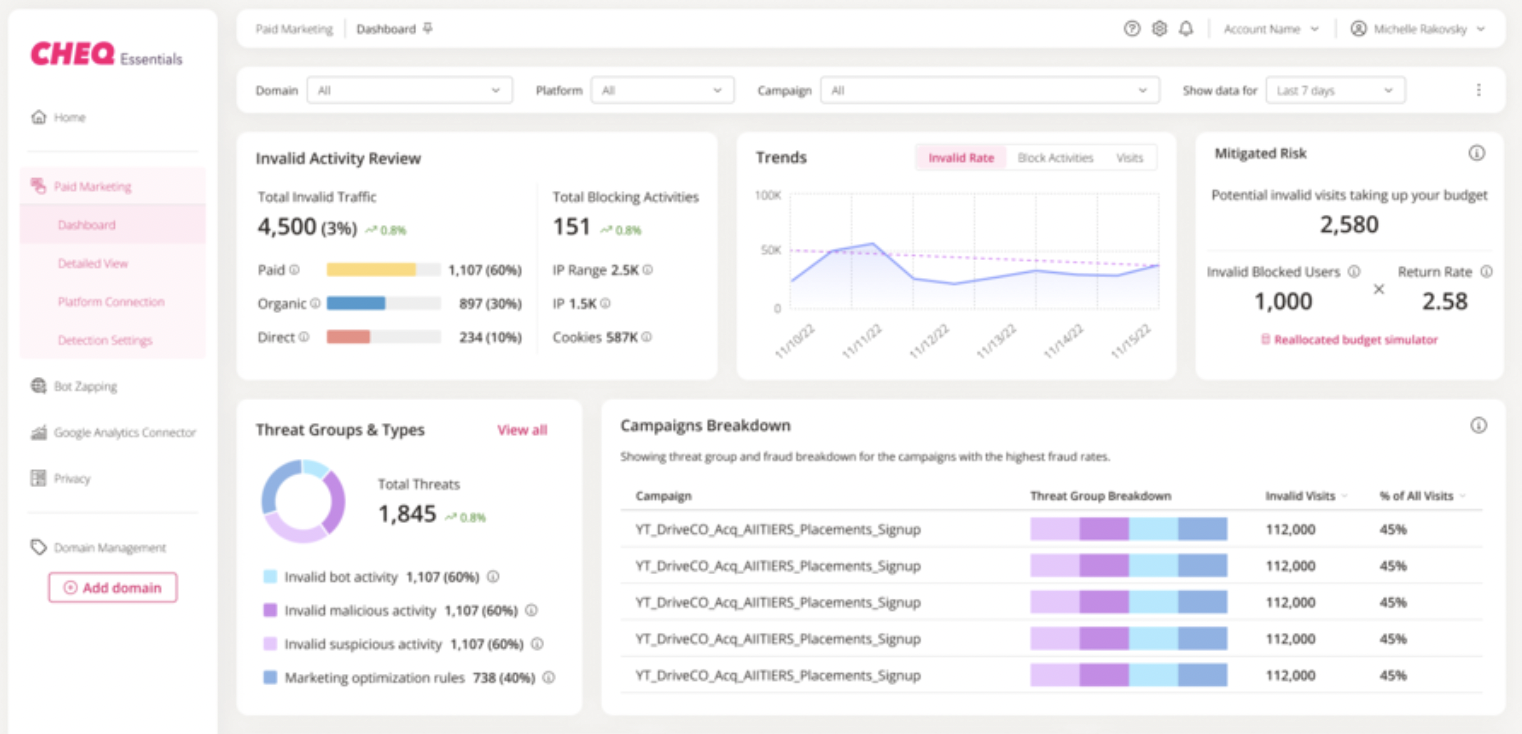
Task: Click the Add domain button
Action: tap(113, 588)
